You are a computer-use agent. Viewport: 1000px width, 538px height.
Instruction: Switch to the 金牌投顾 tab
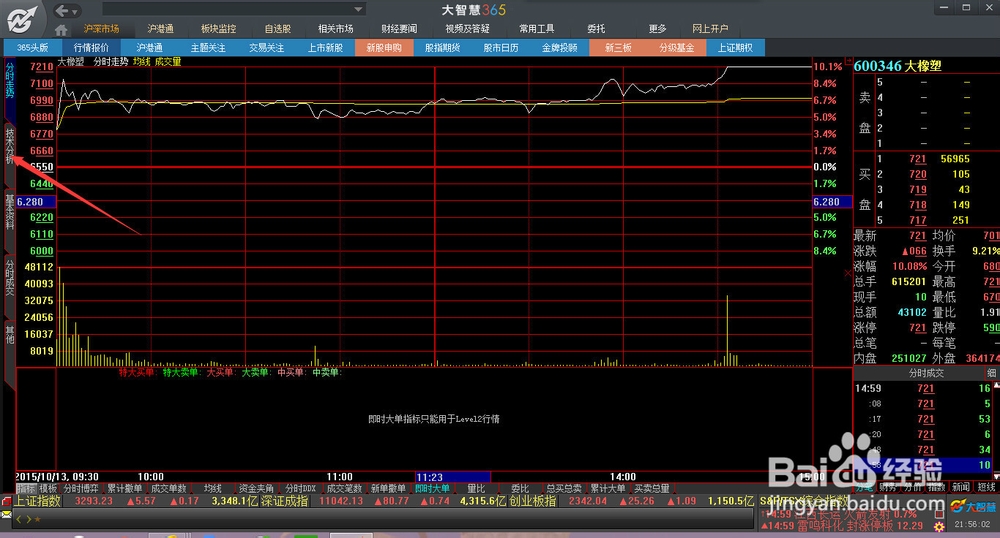point(559,48)
